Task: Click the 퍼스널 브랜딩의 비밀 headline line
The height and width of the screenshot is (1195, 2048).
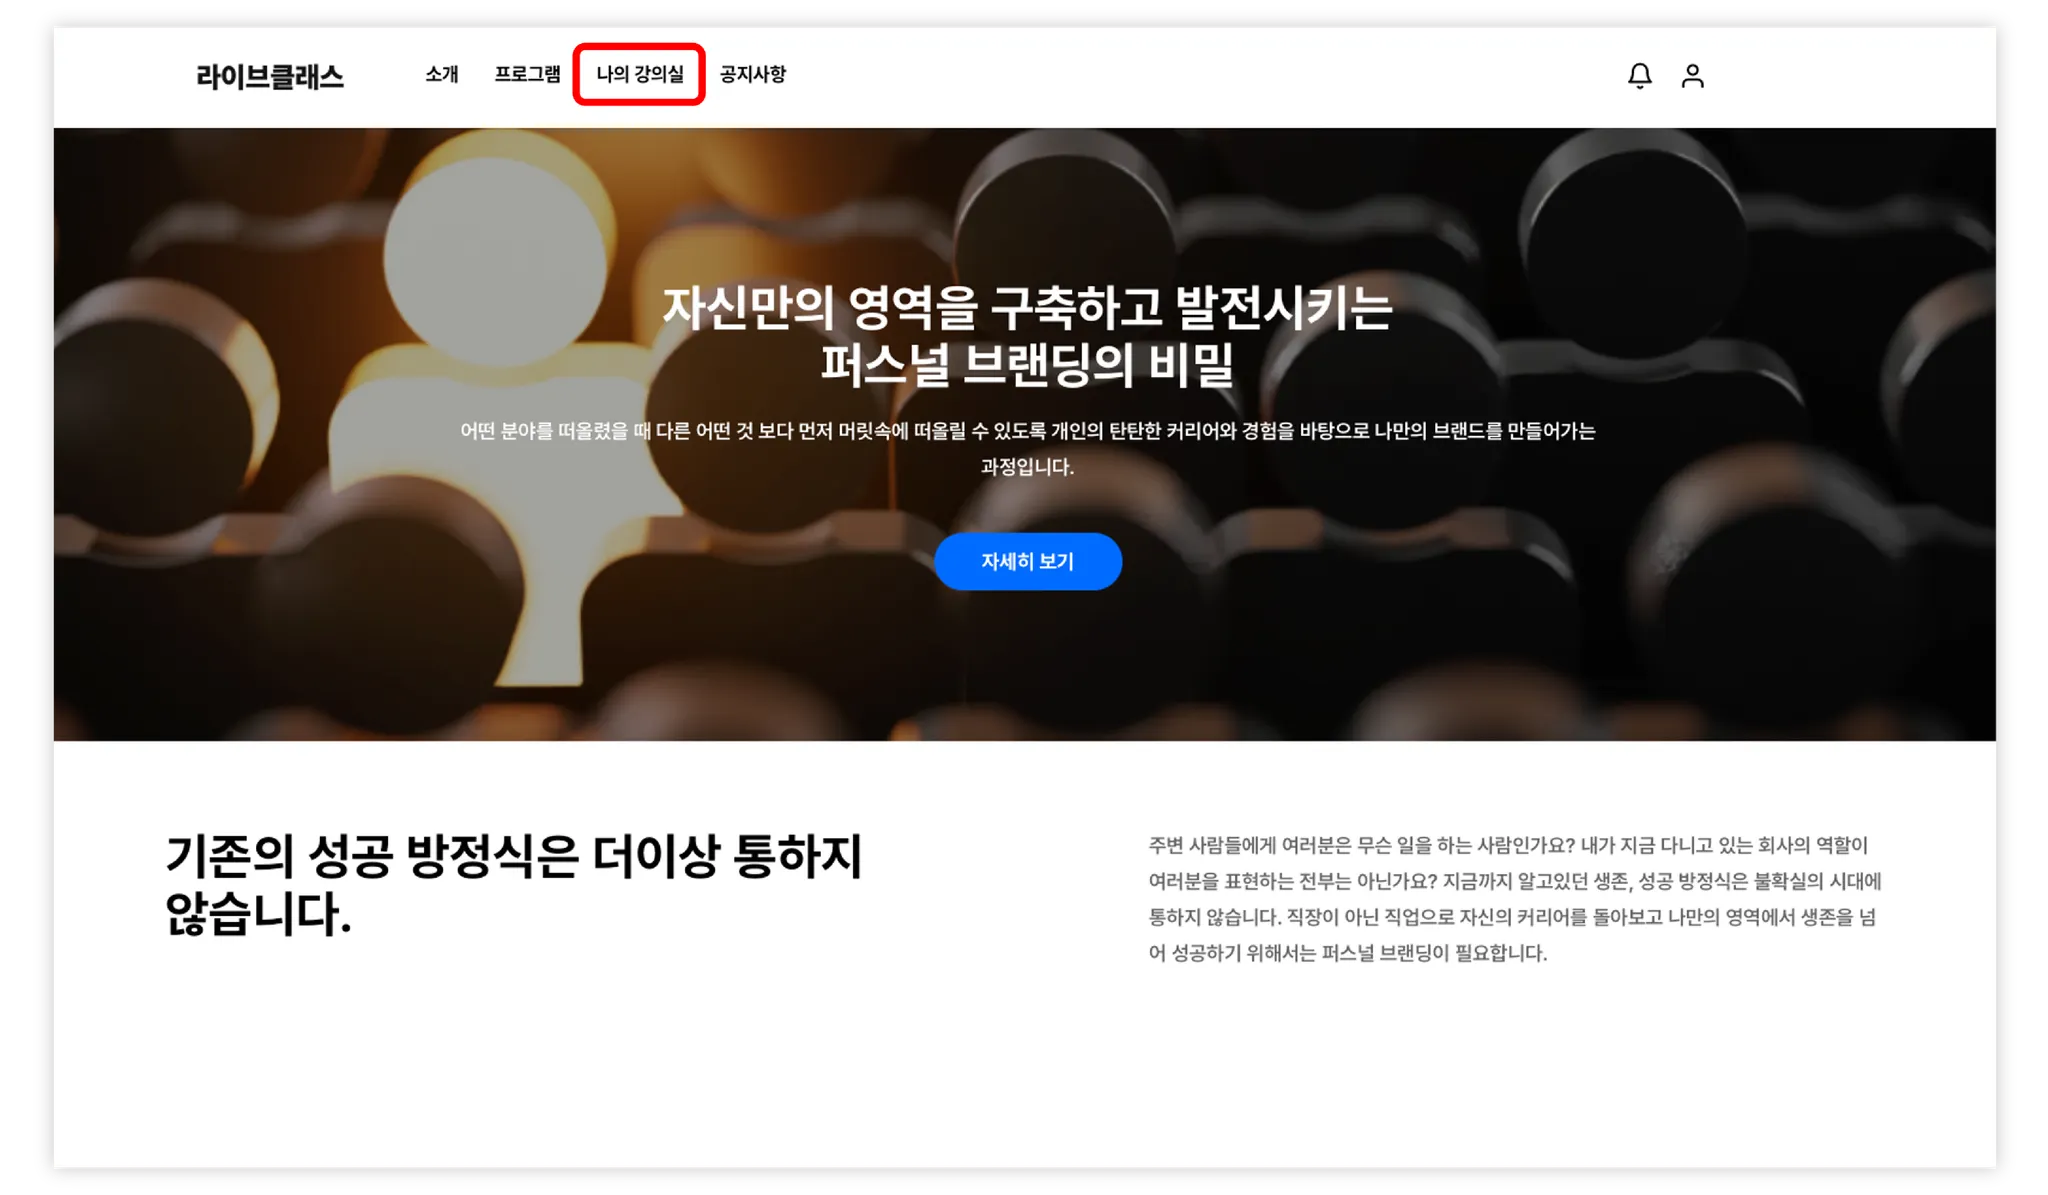Action: pos(1027,365)
